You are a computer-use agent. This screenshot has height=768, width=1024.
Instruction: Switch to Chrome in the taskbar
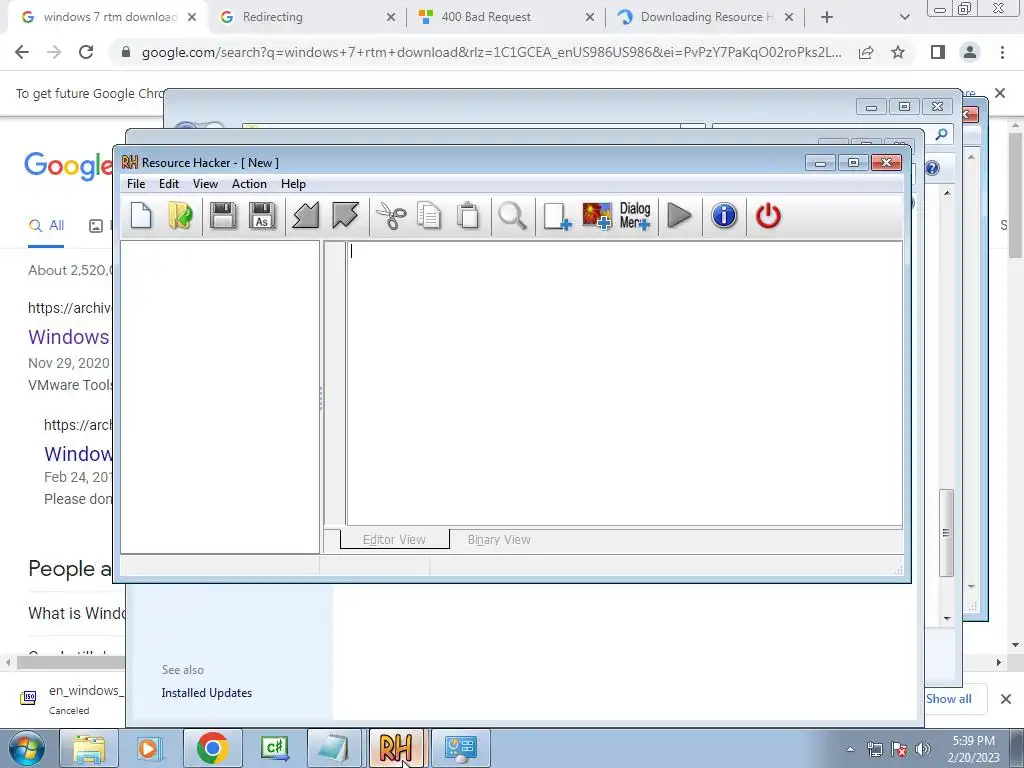(x=212, y=748)
